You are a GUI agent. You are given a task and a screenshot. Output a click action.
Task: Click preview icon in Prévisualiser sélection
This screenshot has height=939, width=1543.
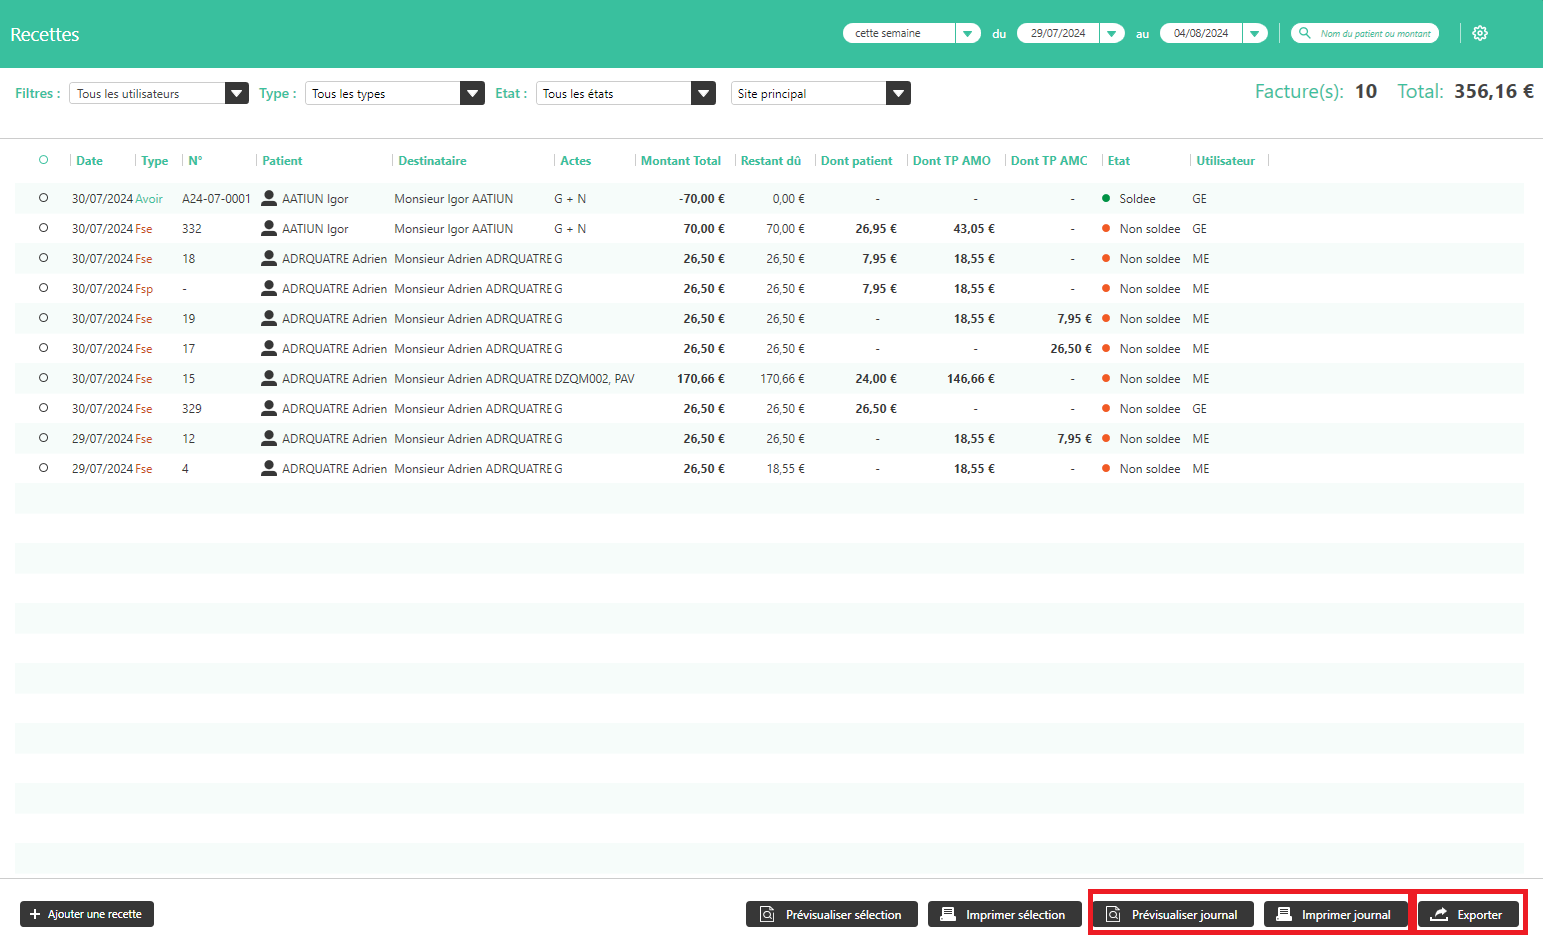767,914
